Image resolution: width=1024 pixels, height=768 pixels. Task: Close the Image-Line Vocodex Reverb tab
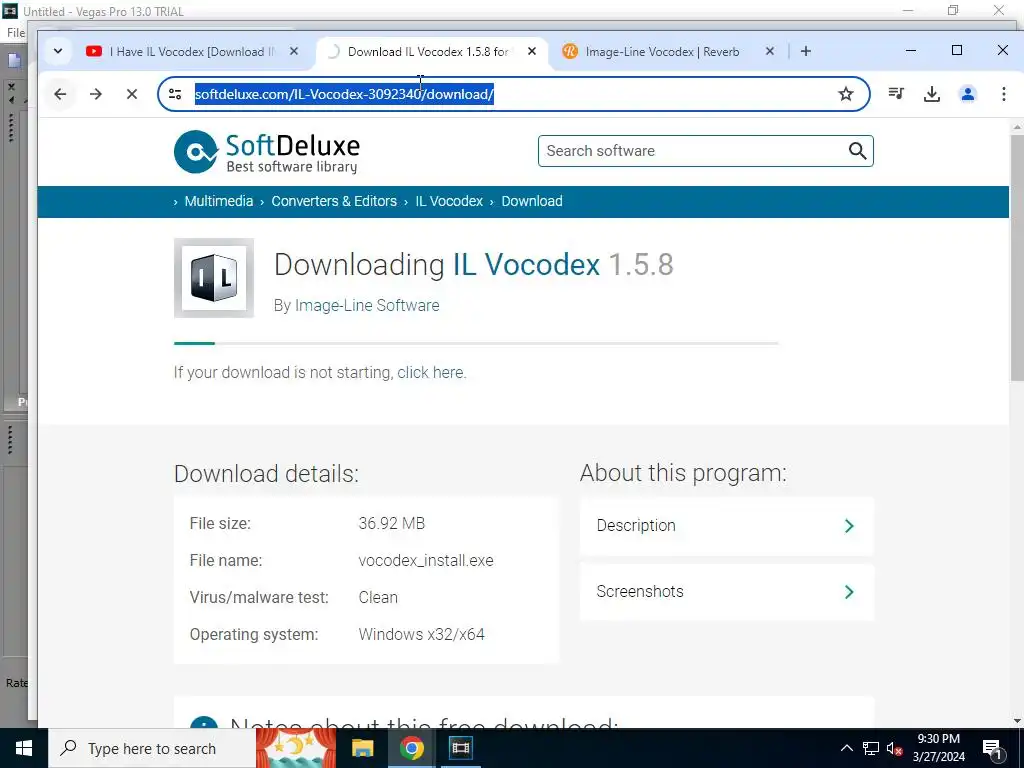[x=769, y=51]
